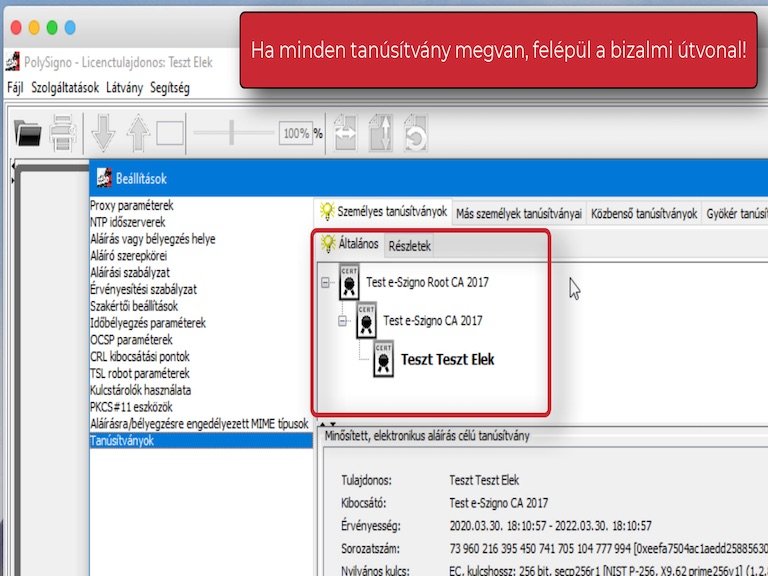Click certificate icon of Test e-Szigno CA 2017
This screenshot has width=768, height=576.
tap(366, 321)
